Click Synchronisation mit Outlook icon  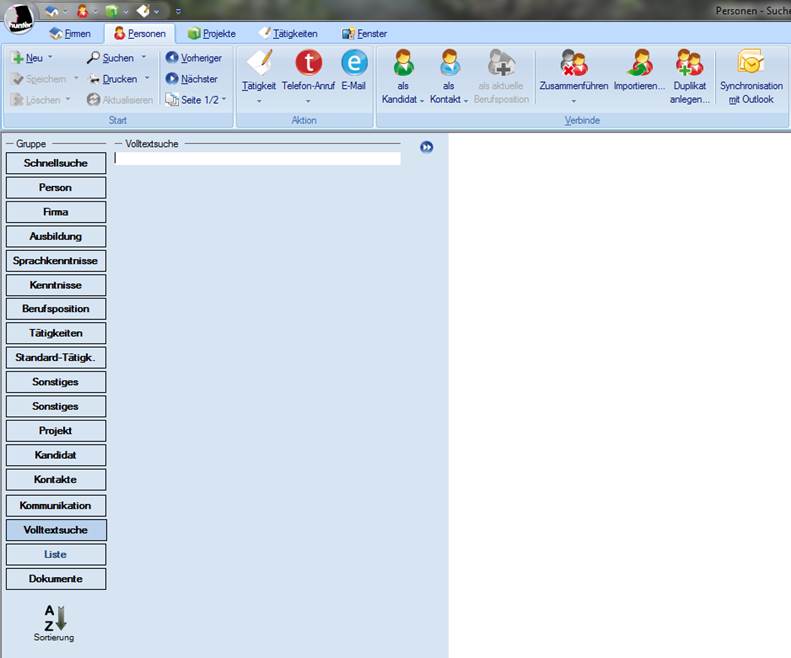point(751,63)
